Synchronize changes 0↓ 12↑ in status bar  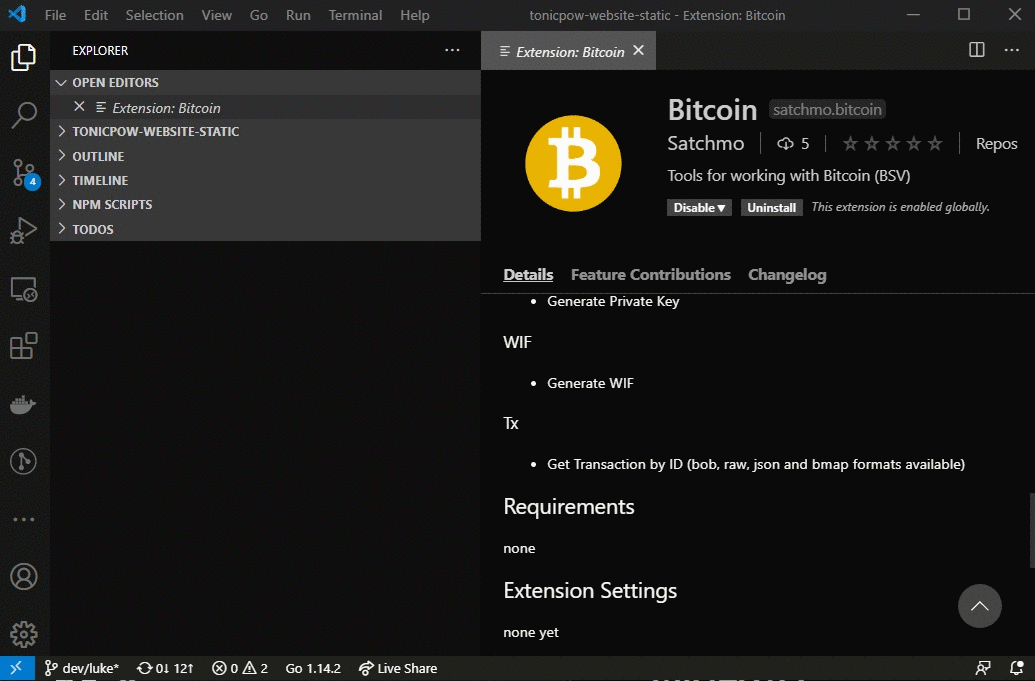pyautogui.click(x=165, y=668)
